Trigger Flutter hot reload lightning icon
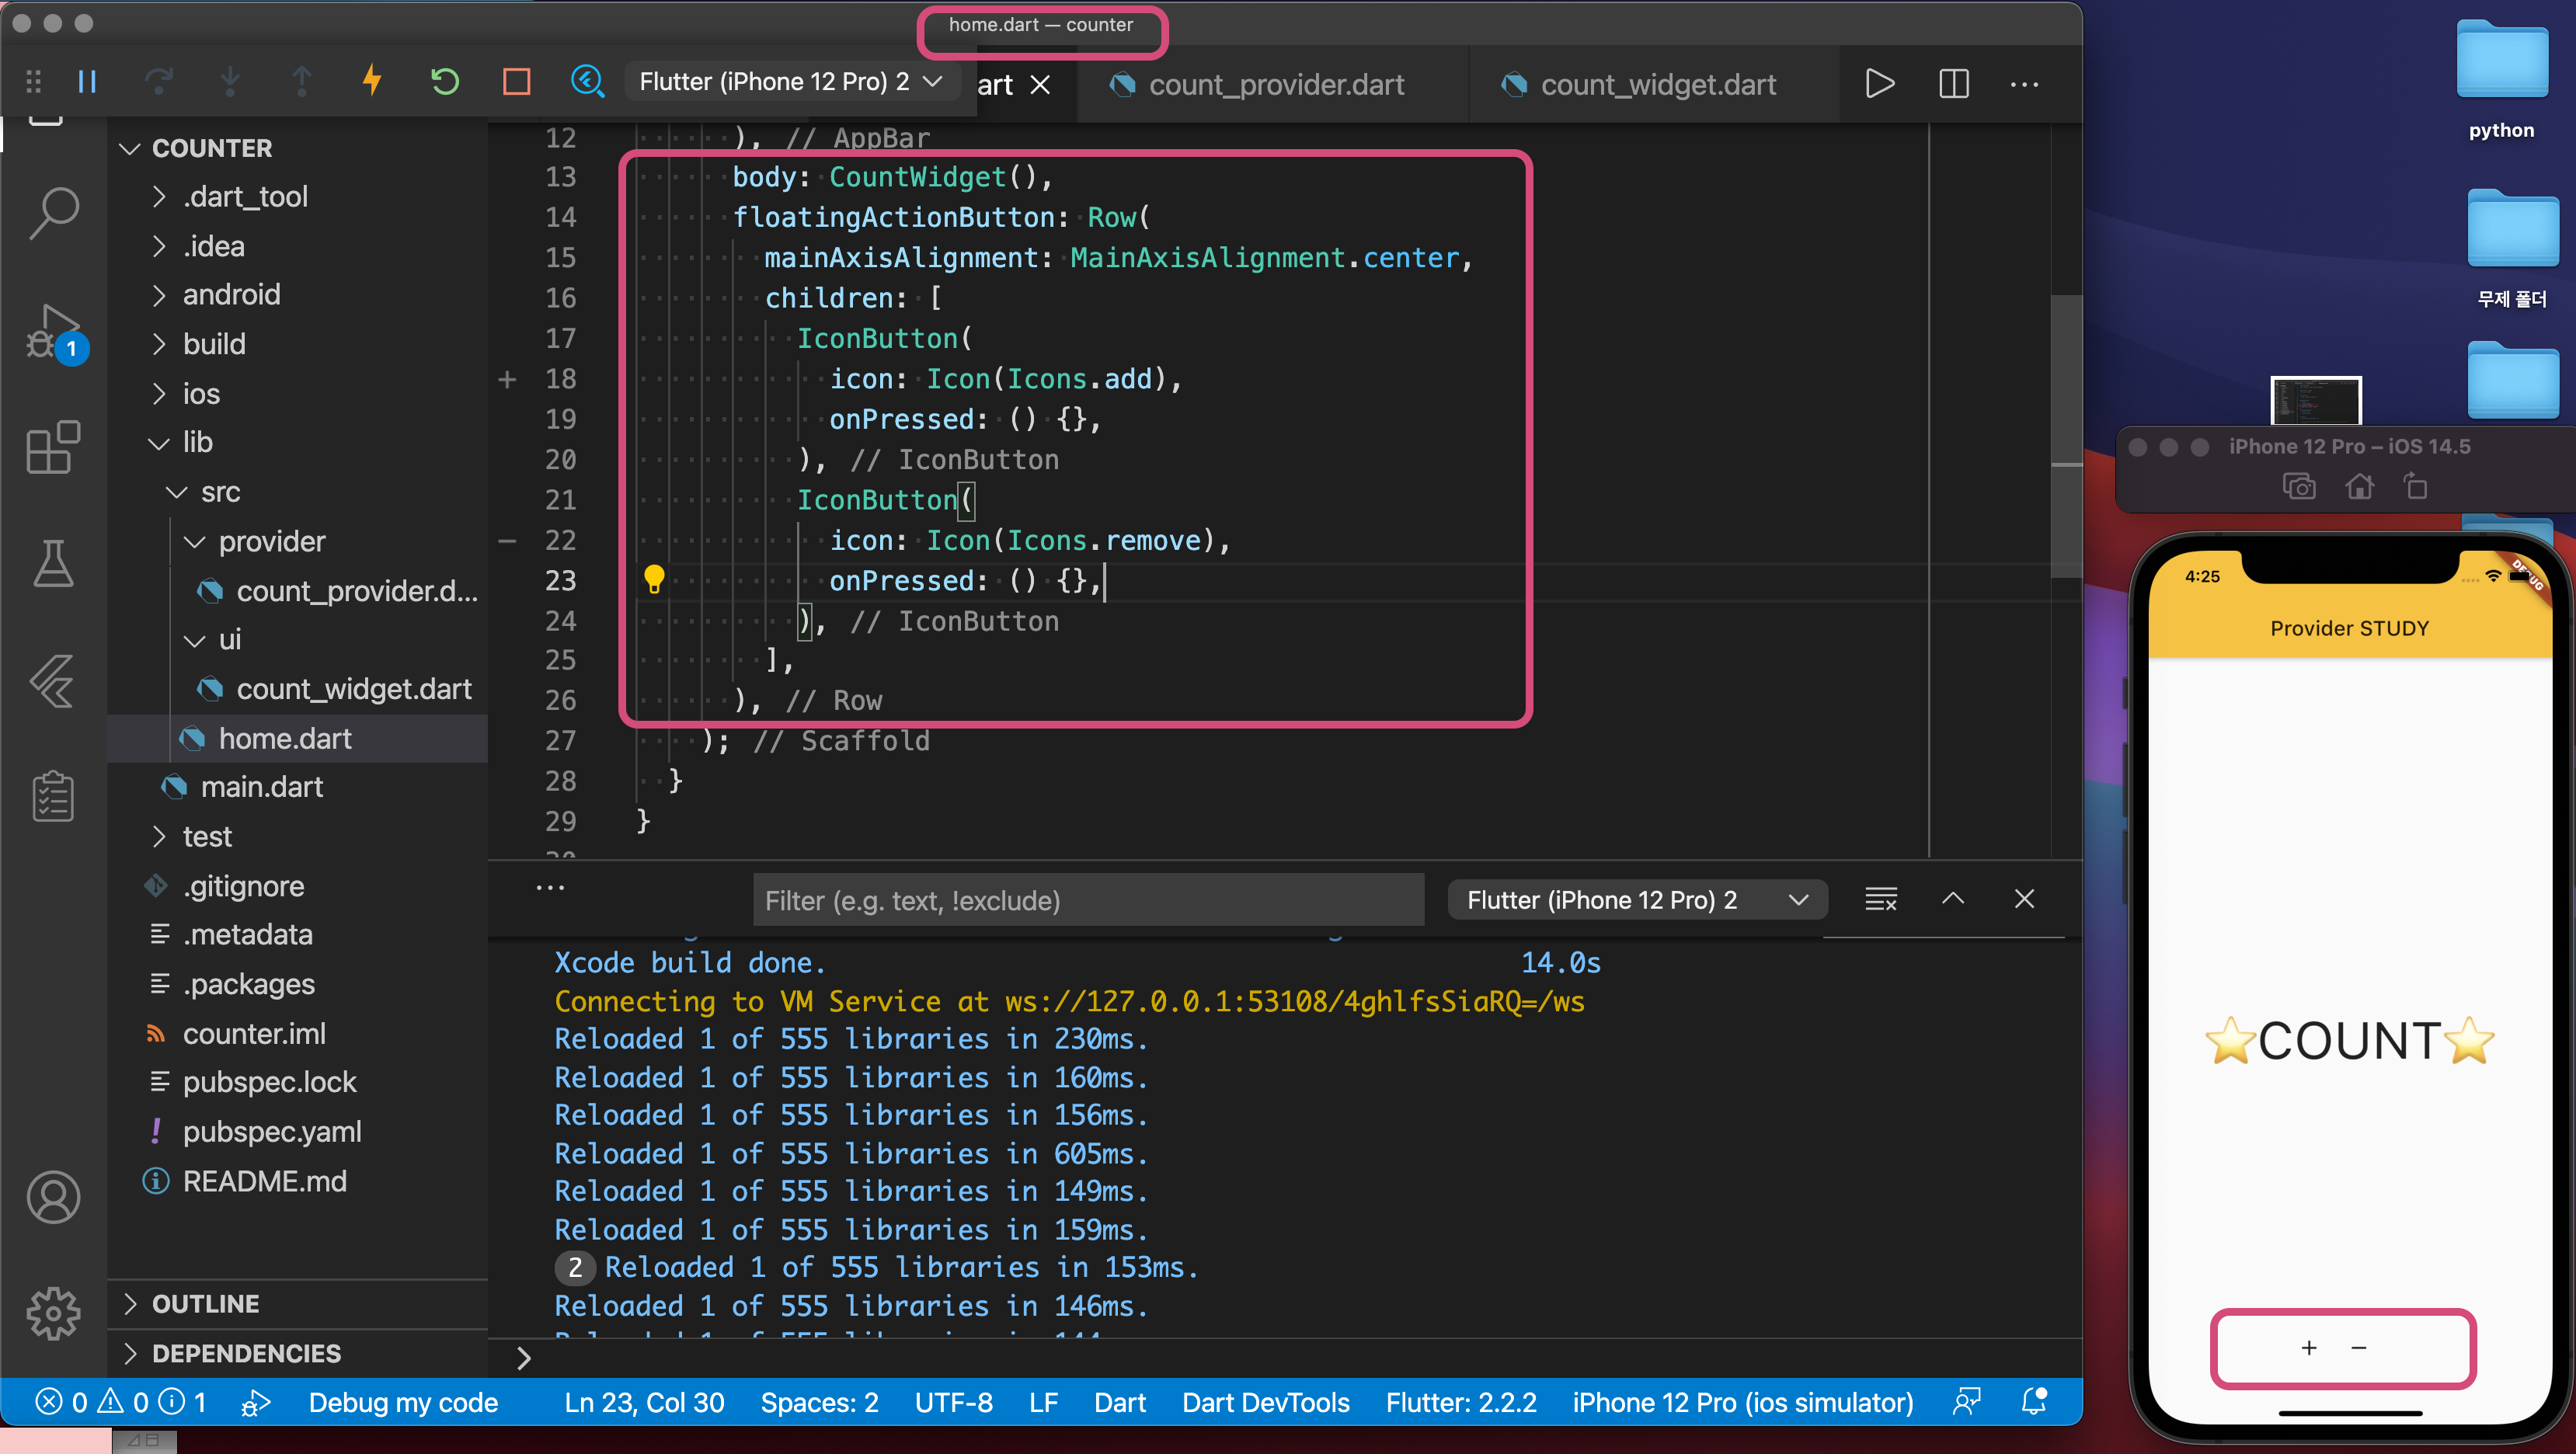The image size is (2576, 1454). [372, 81]
